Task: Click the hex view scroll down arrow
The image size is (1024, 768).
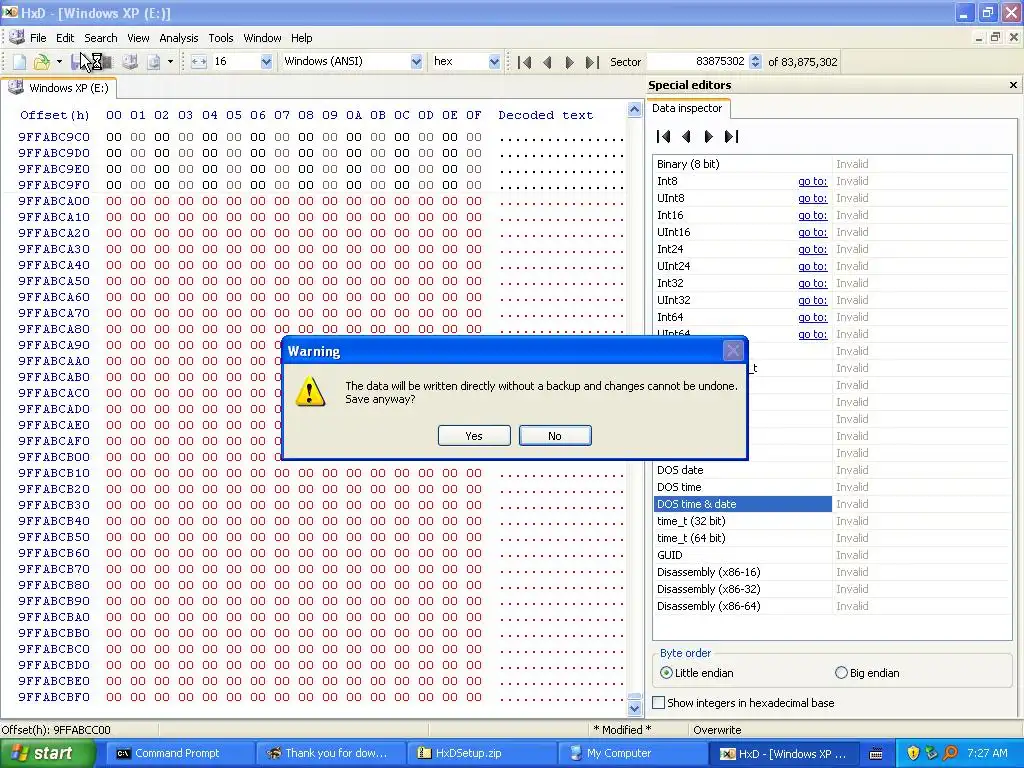Action: 634,708
